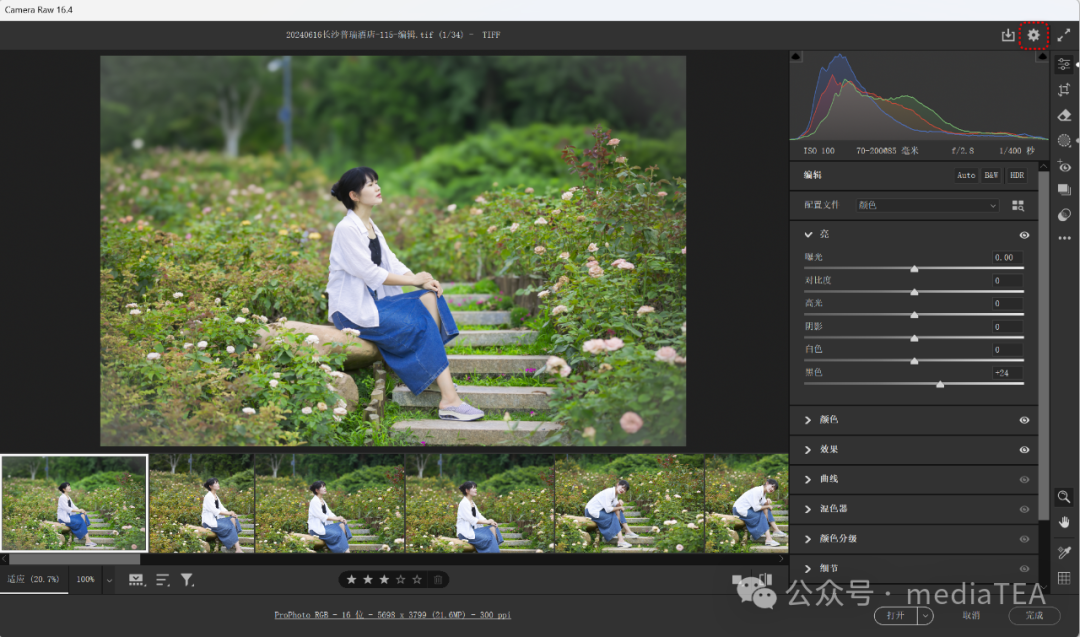Image resolution: width=1080 pixels, height=637 pixels.
Task: Click the 完成 done button
Action: (1034, 615)
